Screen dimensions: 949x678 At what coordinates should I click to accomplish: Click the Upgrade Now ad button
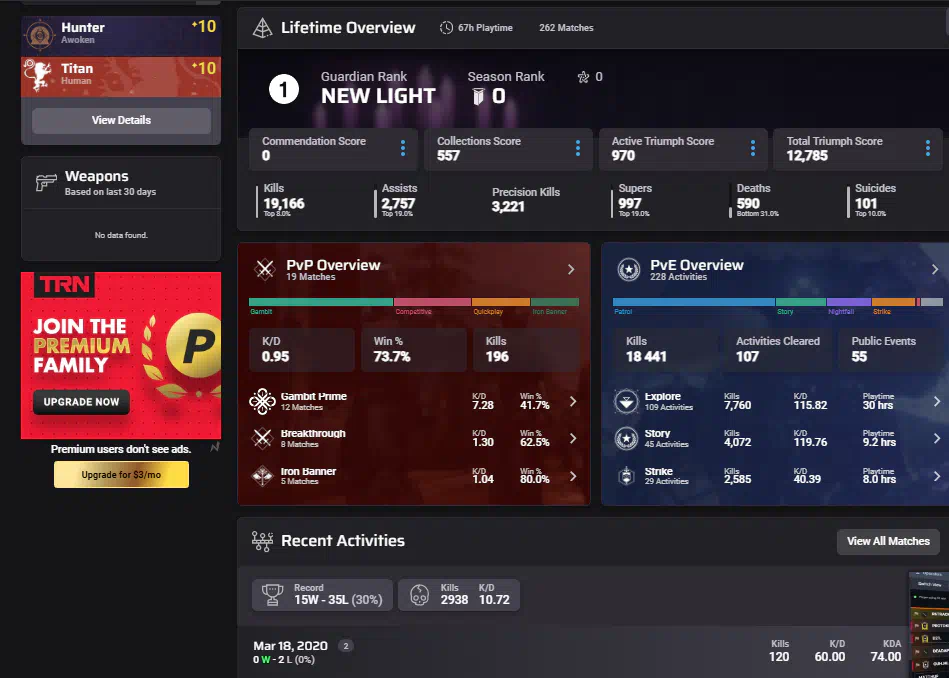tap(80, 402)
